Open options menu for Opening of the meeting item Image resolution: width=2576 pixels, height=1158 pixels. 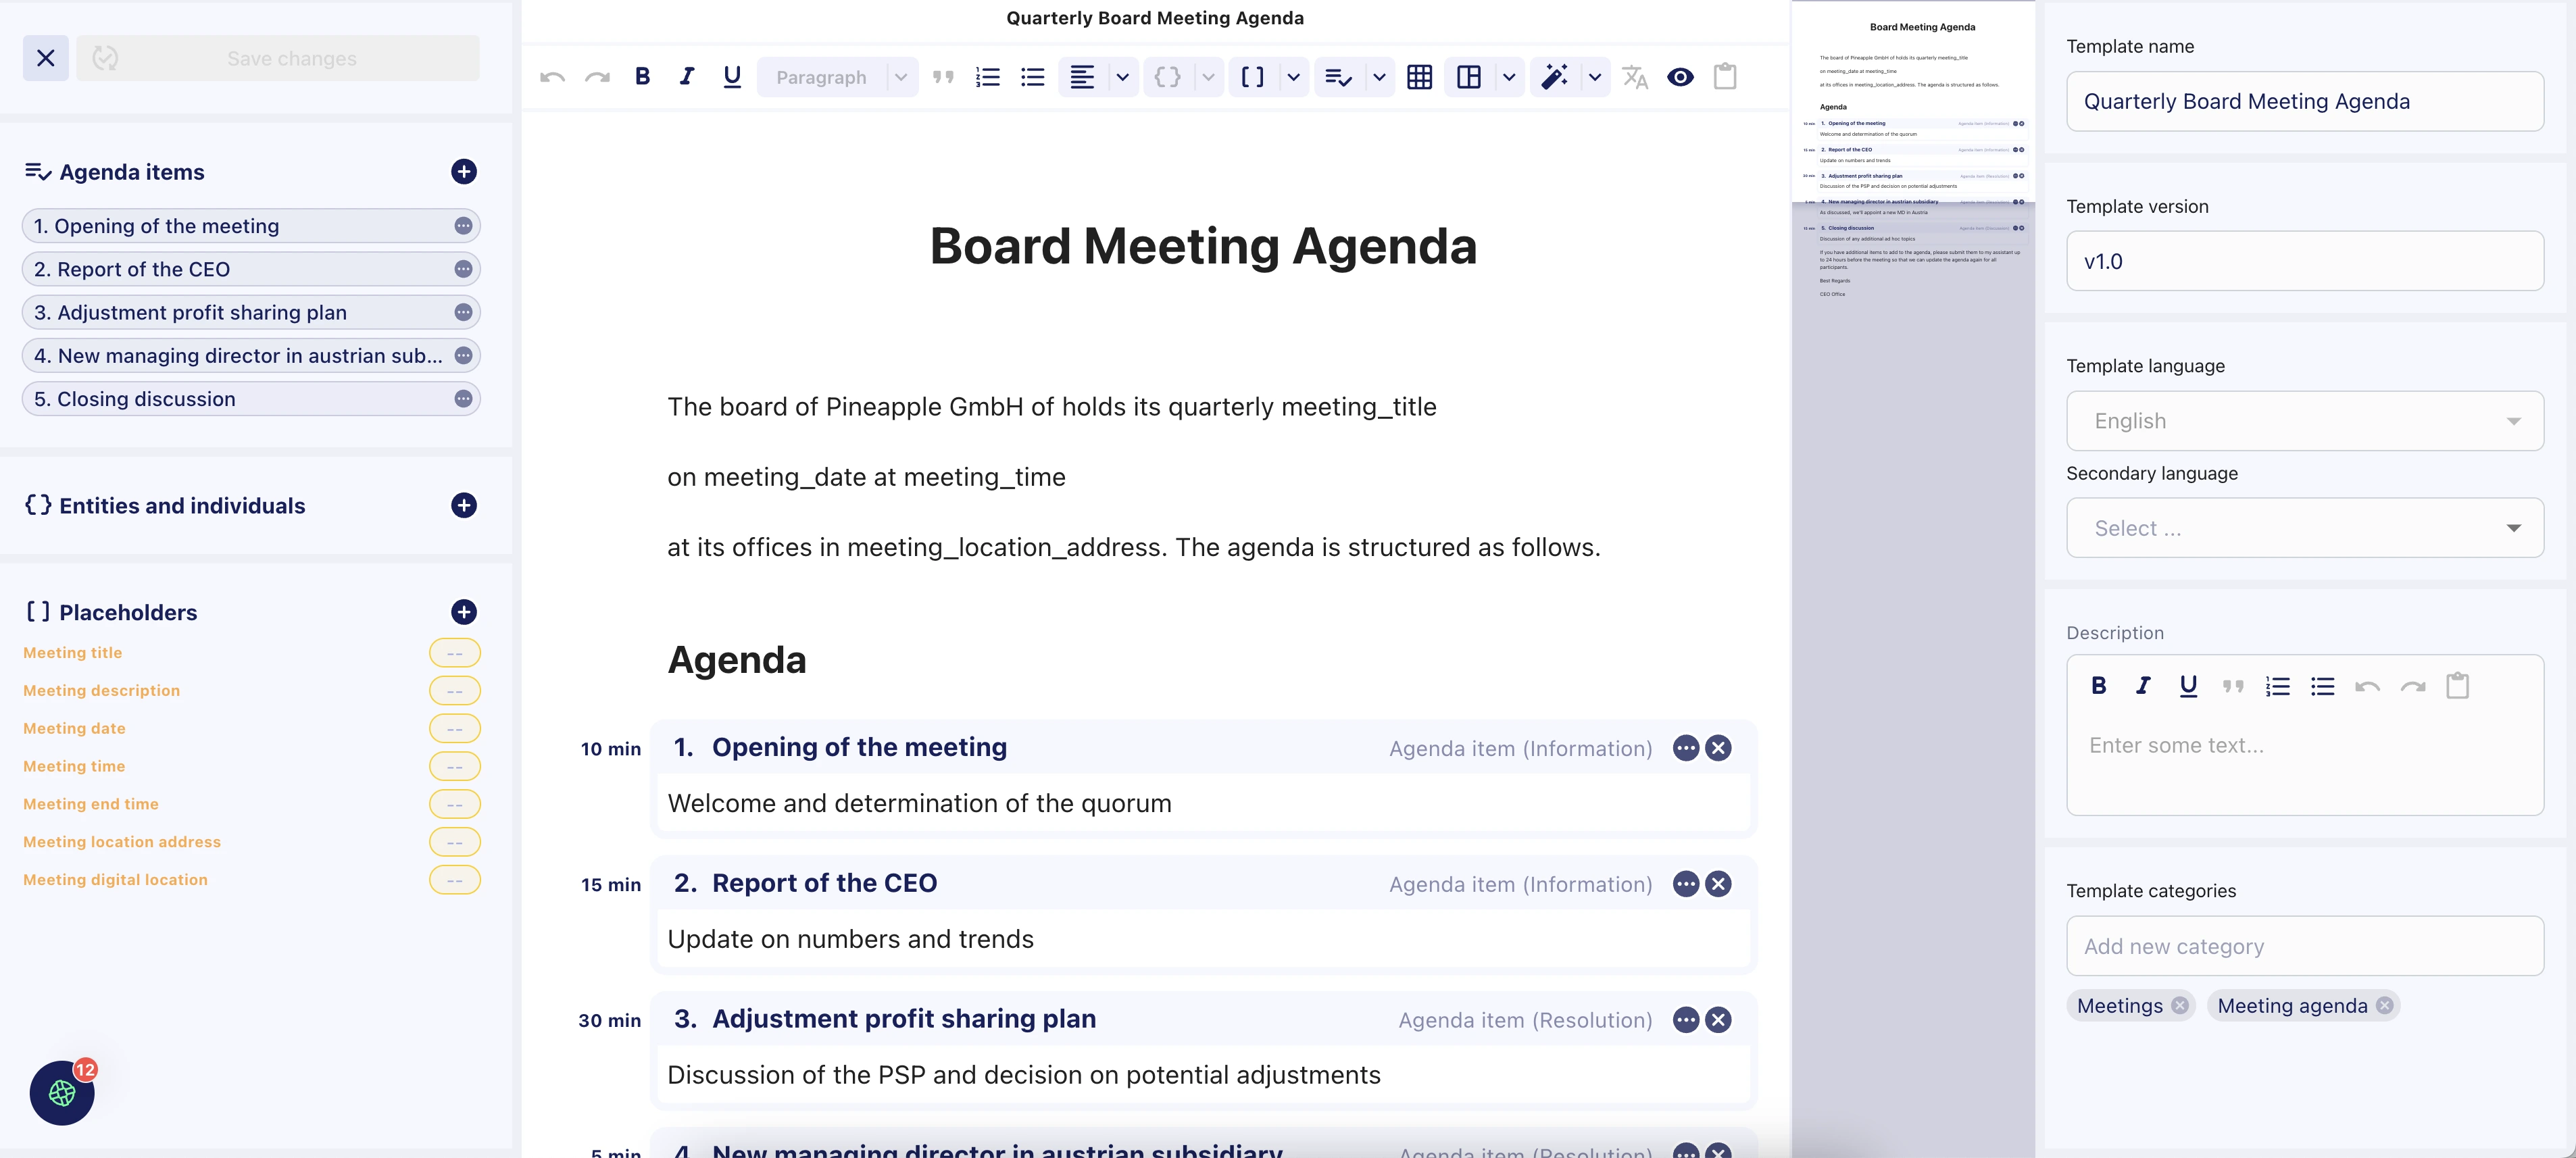click(x=1686, y=748)
